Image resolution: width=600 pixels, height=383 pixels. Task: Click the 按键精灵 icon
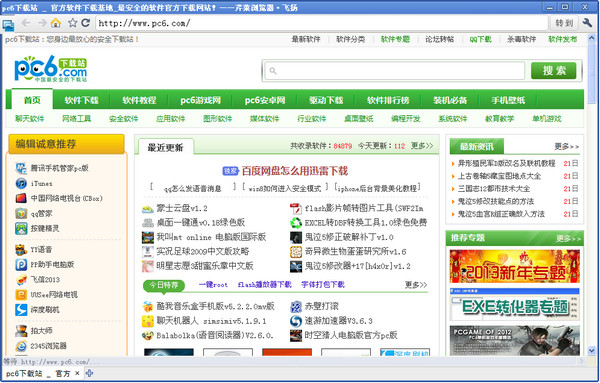[x=21, y=228]
